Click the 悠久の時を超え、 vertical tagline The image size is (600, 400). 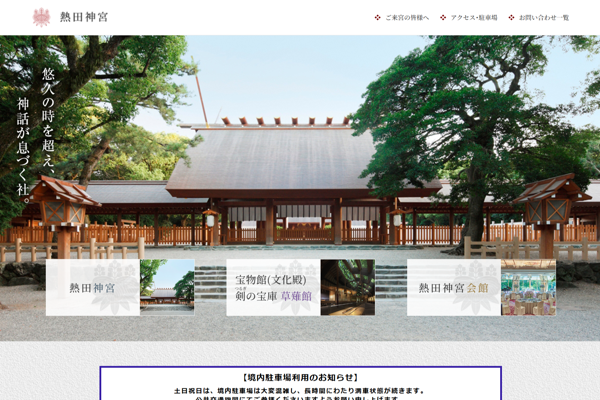(x=48, y=121)
